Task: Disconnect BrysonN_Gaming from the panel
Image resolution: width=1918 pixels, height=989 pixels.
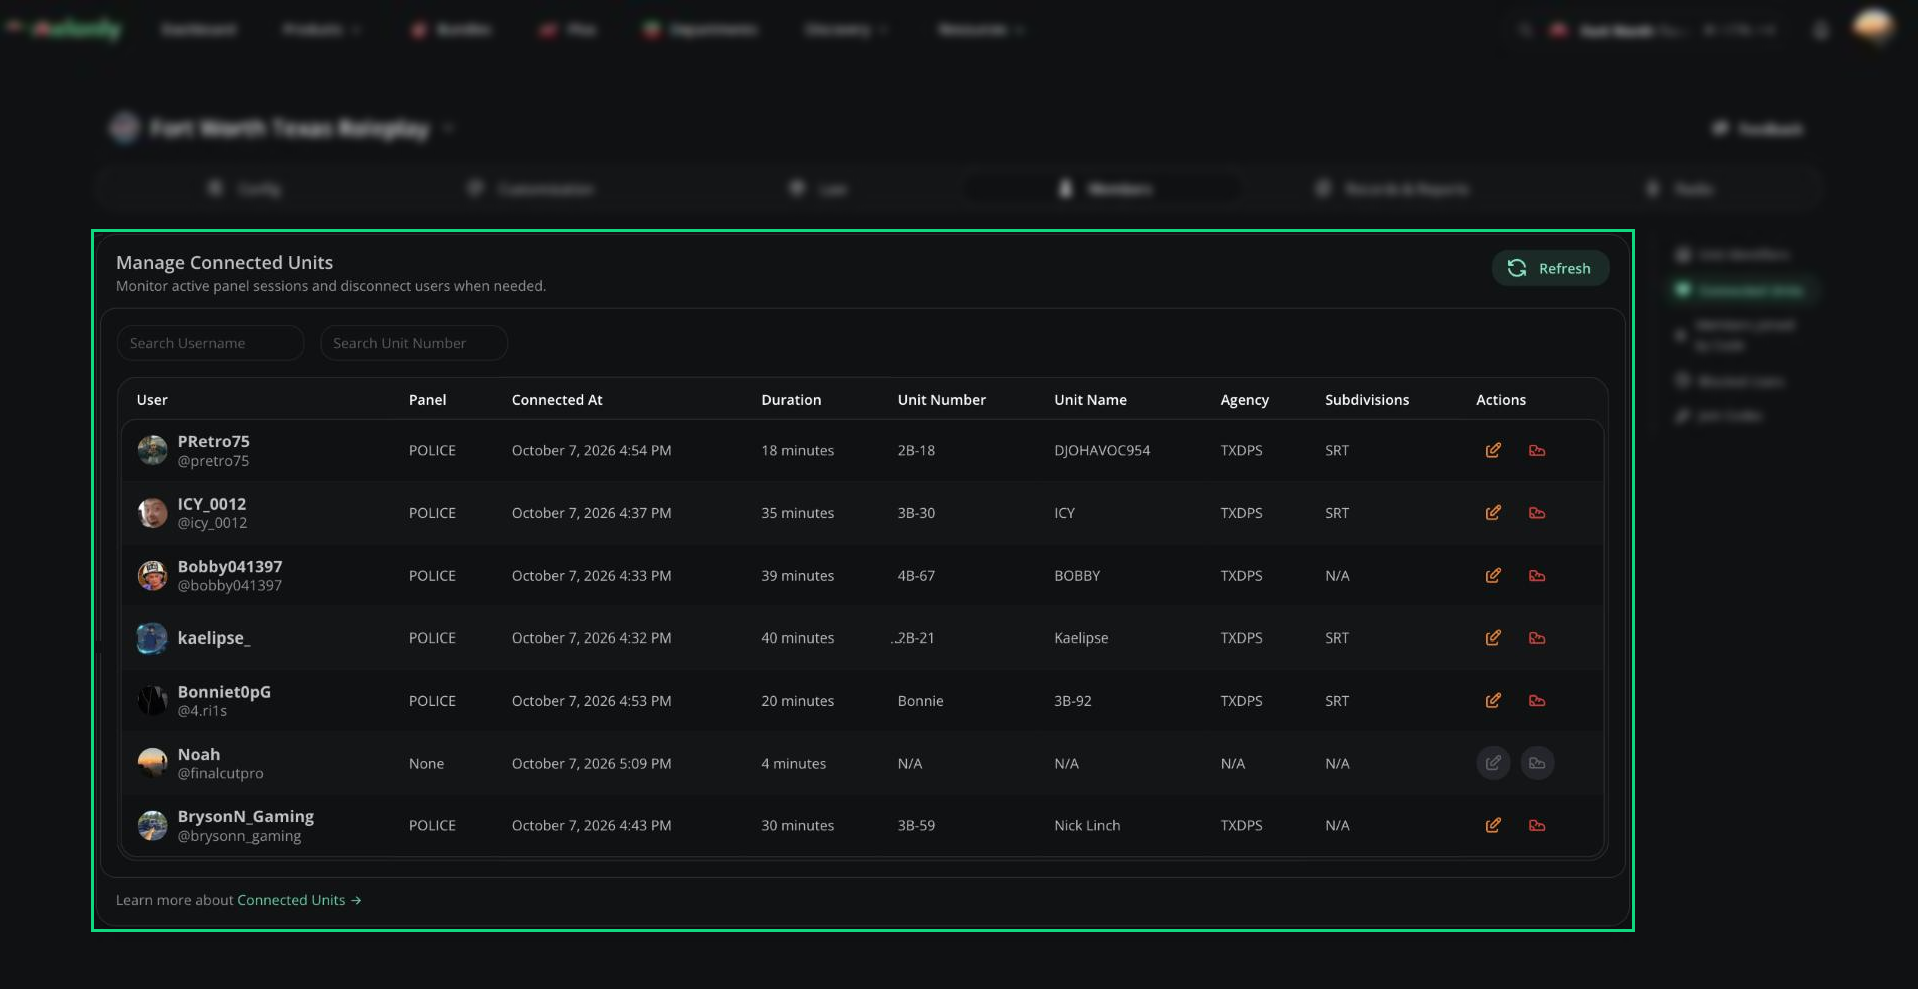Action: click(x=1537, y=825)
